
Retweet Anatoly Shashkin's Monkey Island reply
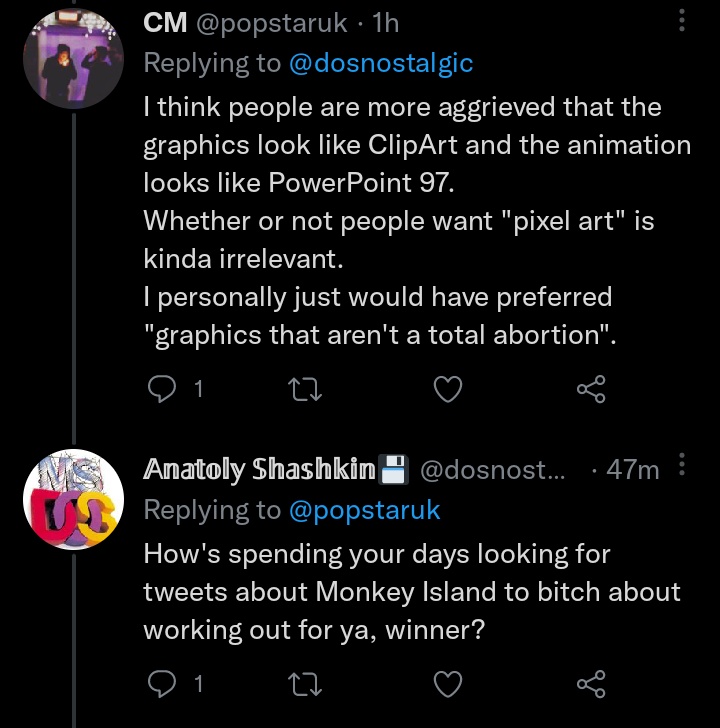coord(305,684)
